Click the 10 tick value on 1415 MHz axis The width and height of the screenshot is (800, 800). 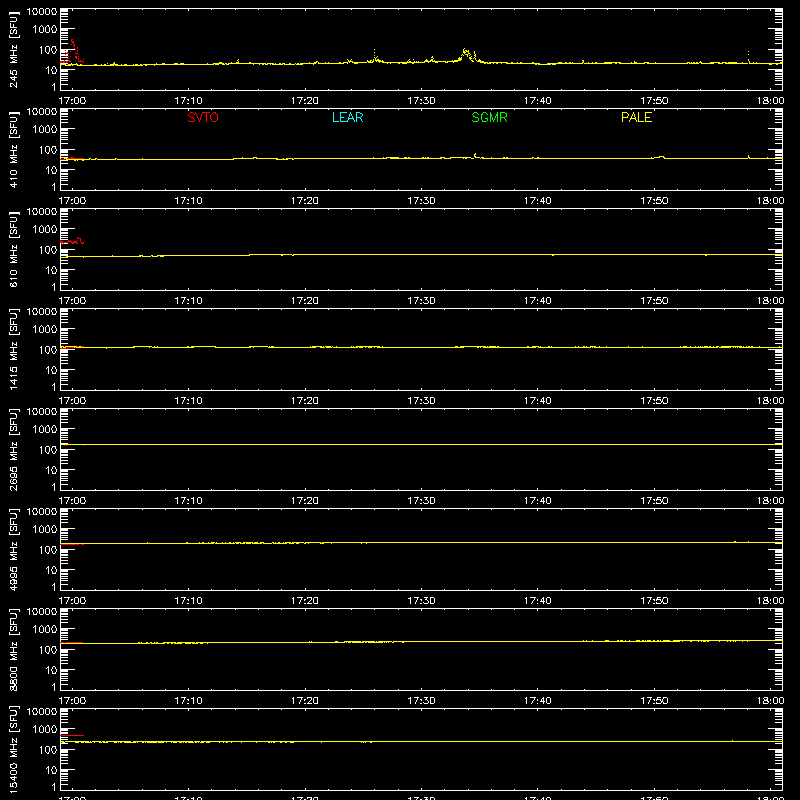click(51, 370)
